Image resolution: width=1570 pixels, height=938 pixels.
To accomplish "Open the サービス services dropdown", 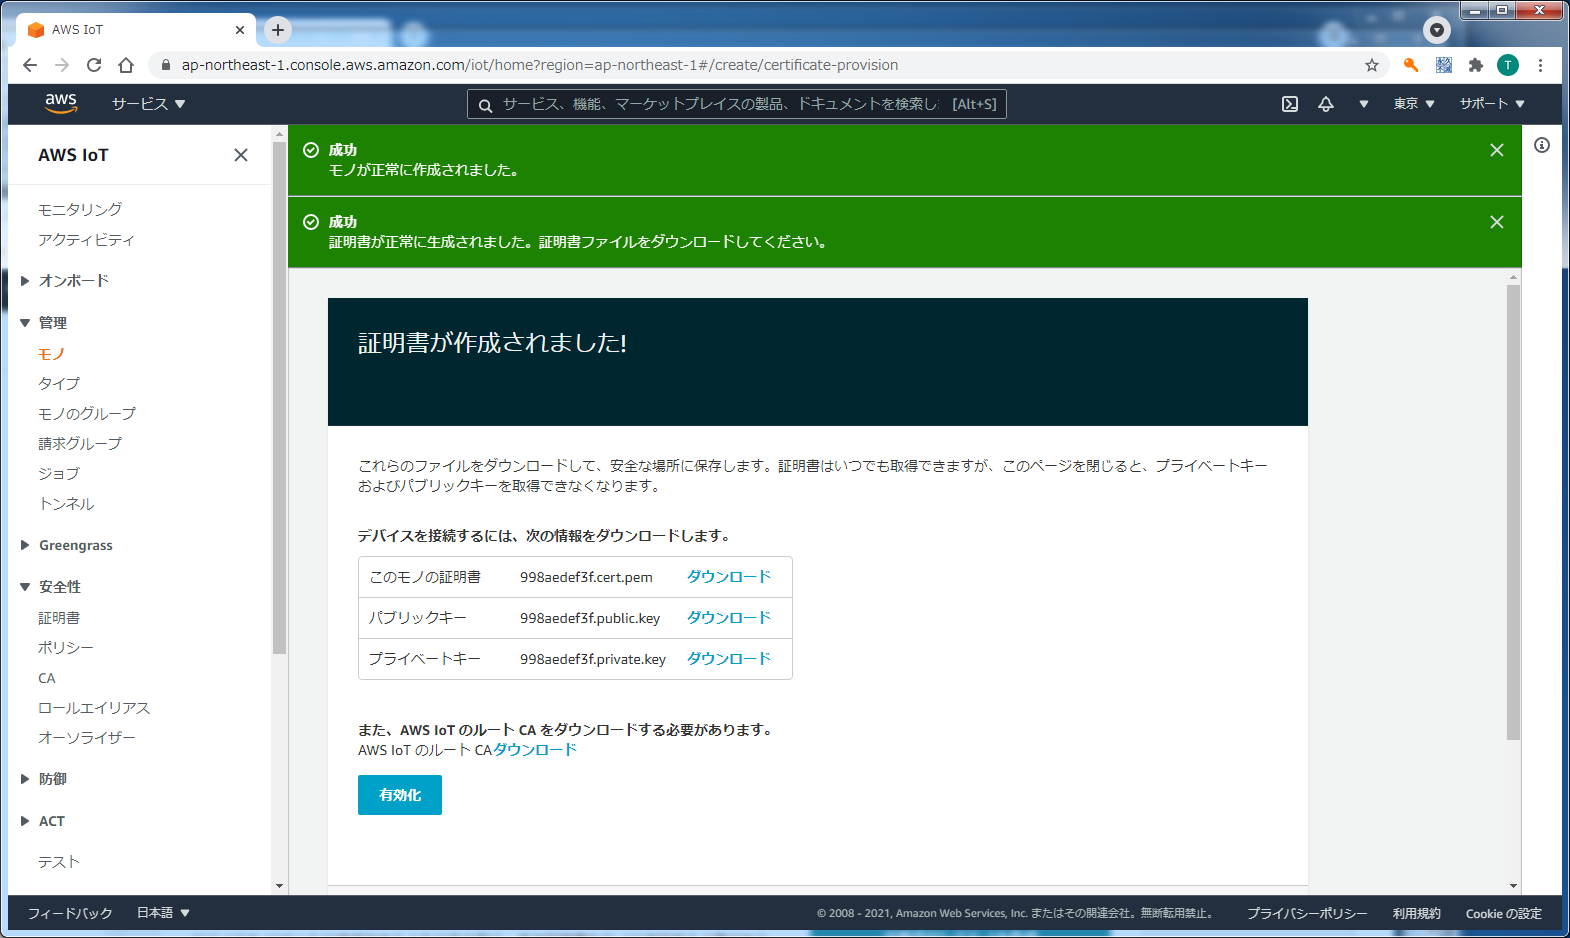I will [148, 104].
